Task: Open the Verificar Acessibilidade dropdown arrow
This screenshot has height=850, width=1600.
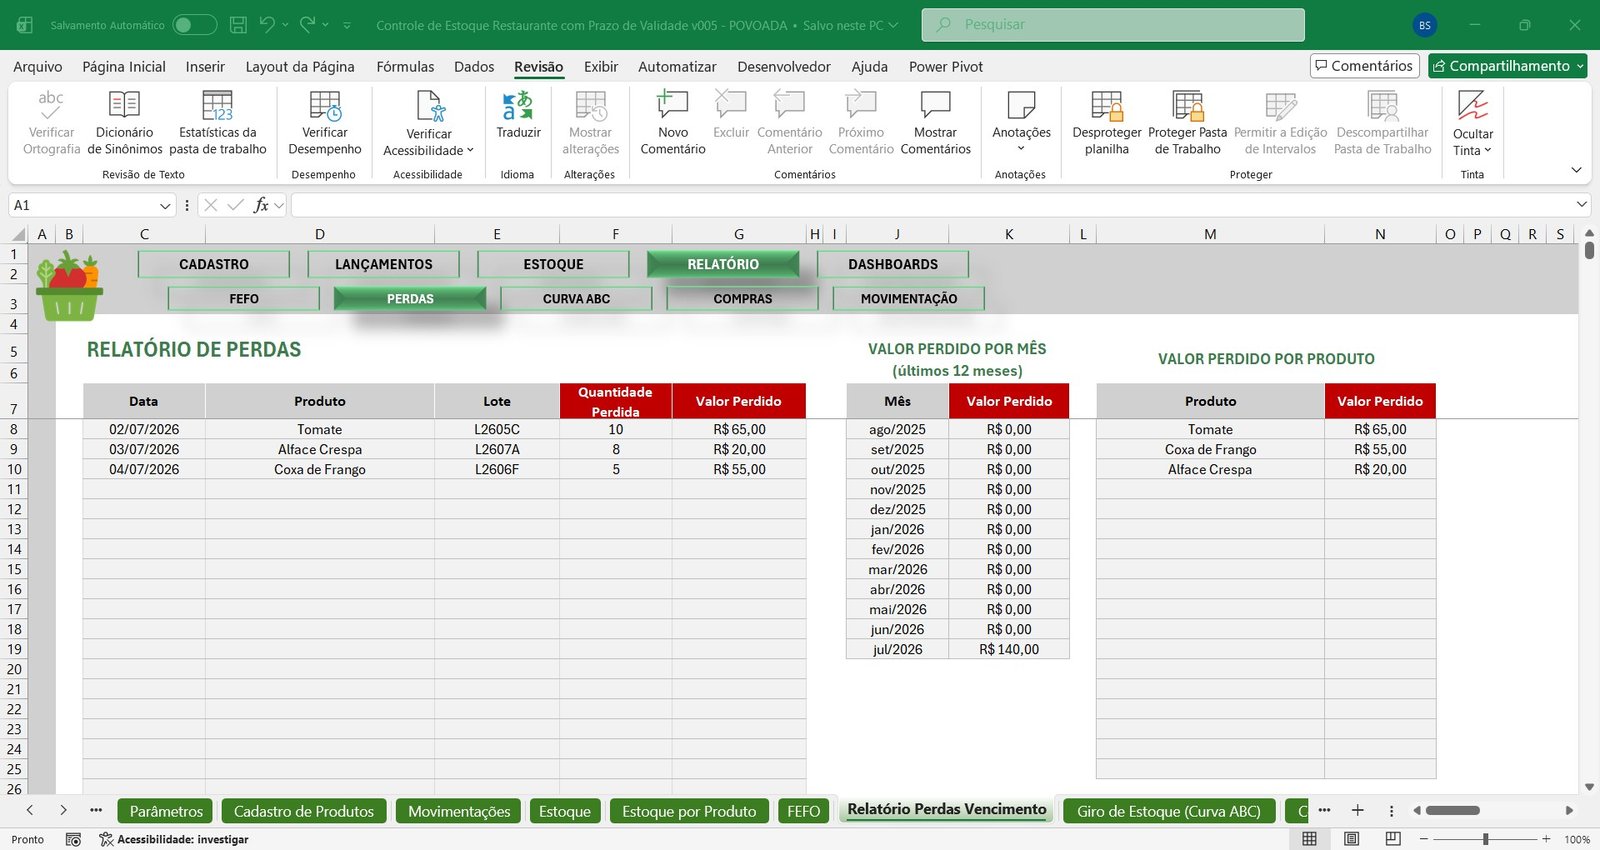Action: click(x=470, y=151)
